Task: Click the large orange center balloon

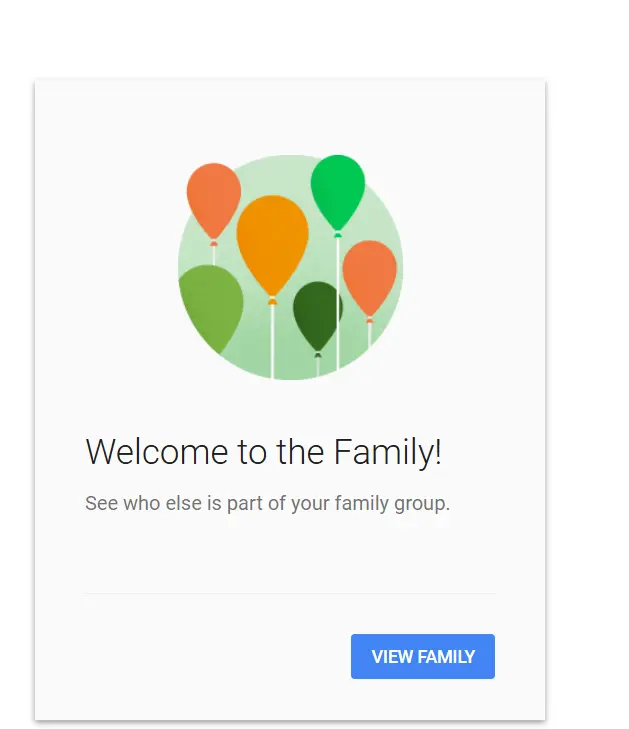Action: coord(272,244)
